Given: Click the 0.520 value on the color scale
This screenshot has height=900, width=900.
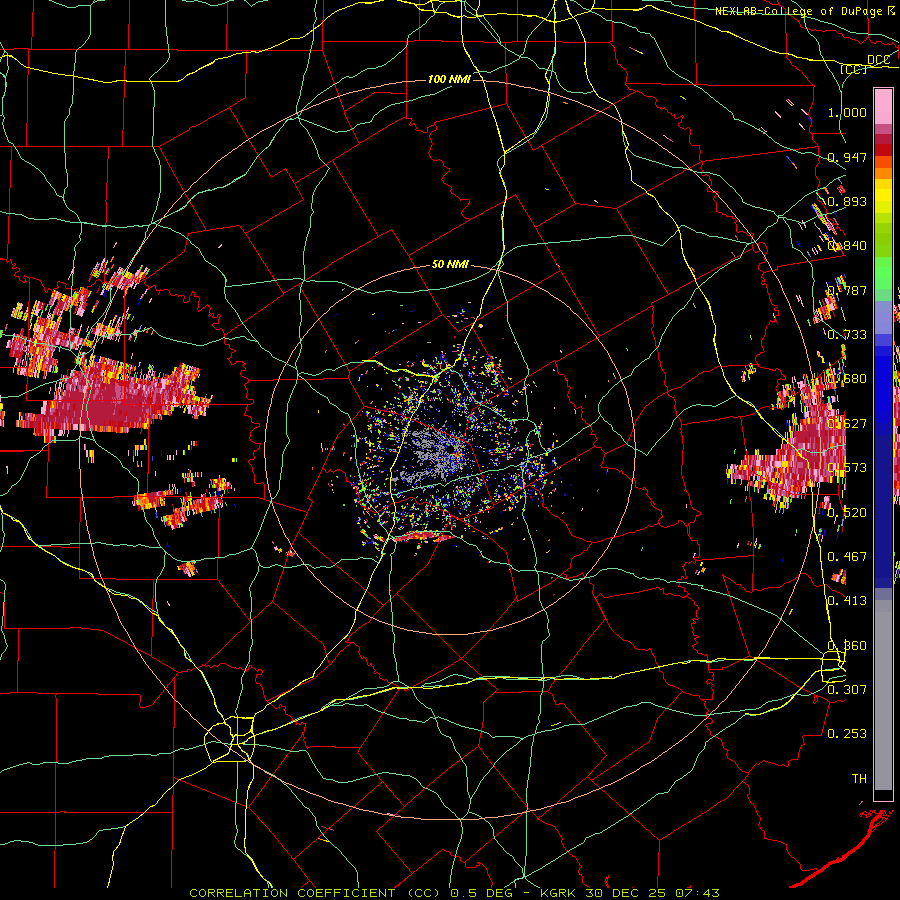Looking at the screenshot, I should tap(847, 513).
